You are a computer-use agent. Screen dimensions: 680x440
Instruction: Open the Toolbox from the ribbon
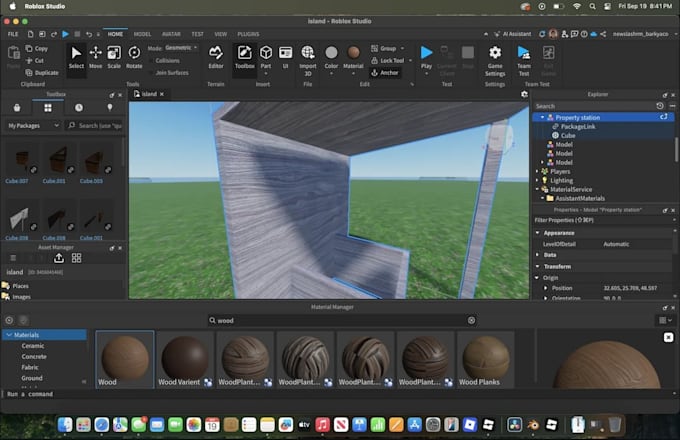pos(245,58)
